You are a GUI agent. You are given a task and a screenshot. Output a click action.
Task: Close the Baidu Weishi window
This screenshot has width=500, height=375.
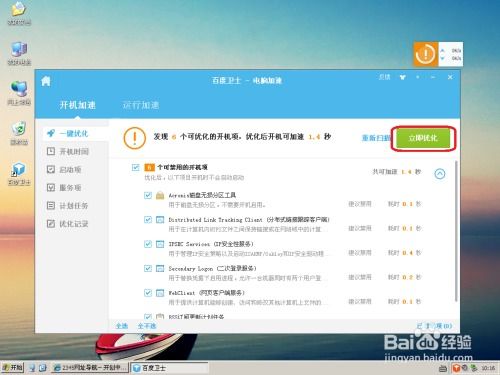(x=450, y=77)
